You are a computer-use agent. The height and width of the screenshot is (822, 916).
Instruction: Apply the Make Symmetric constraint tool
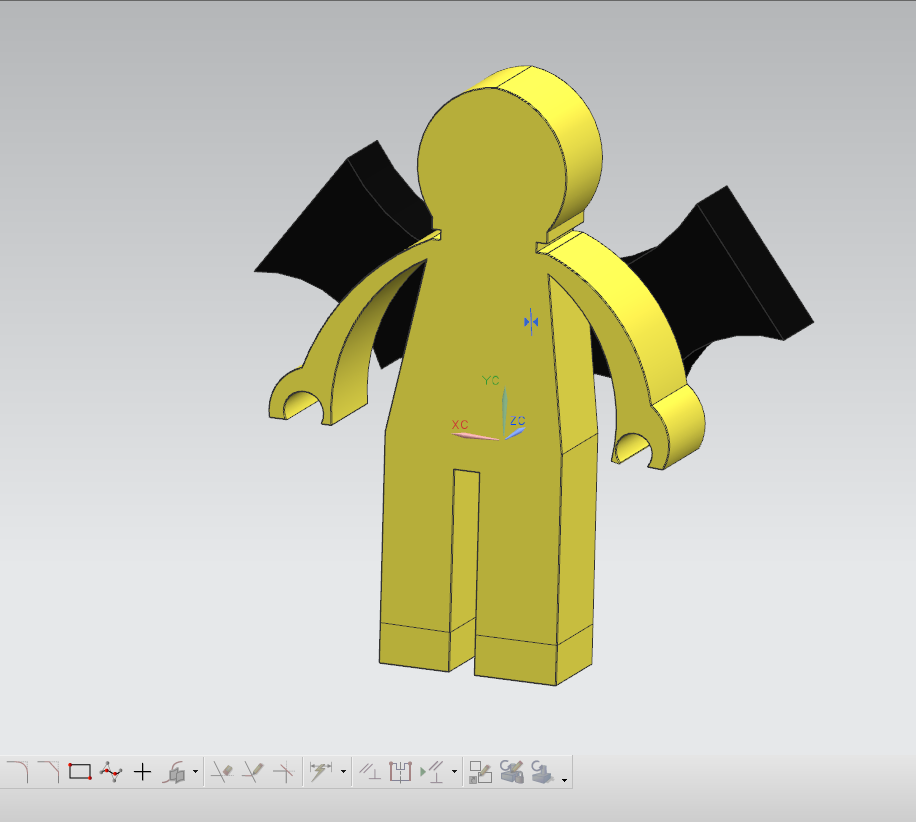pyautogui.click(x=401, y=772)
